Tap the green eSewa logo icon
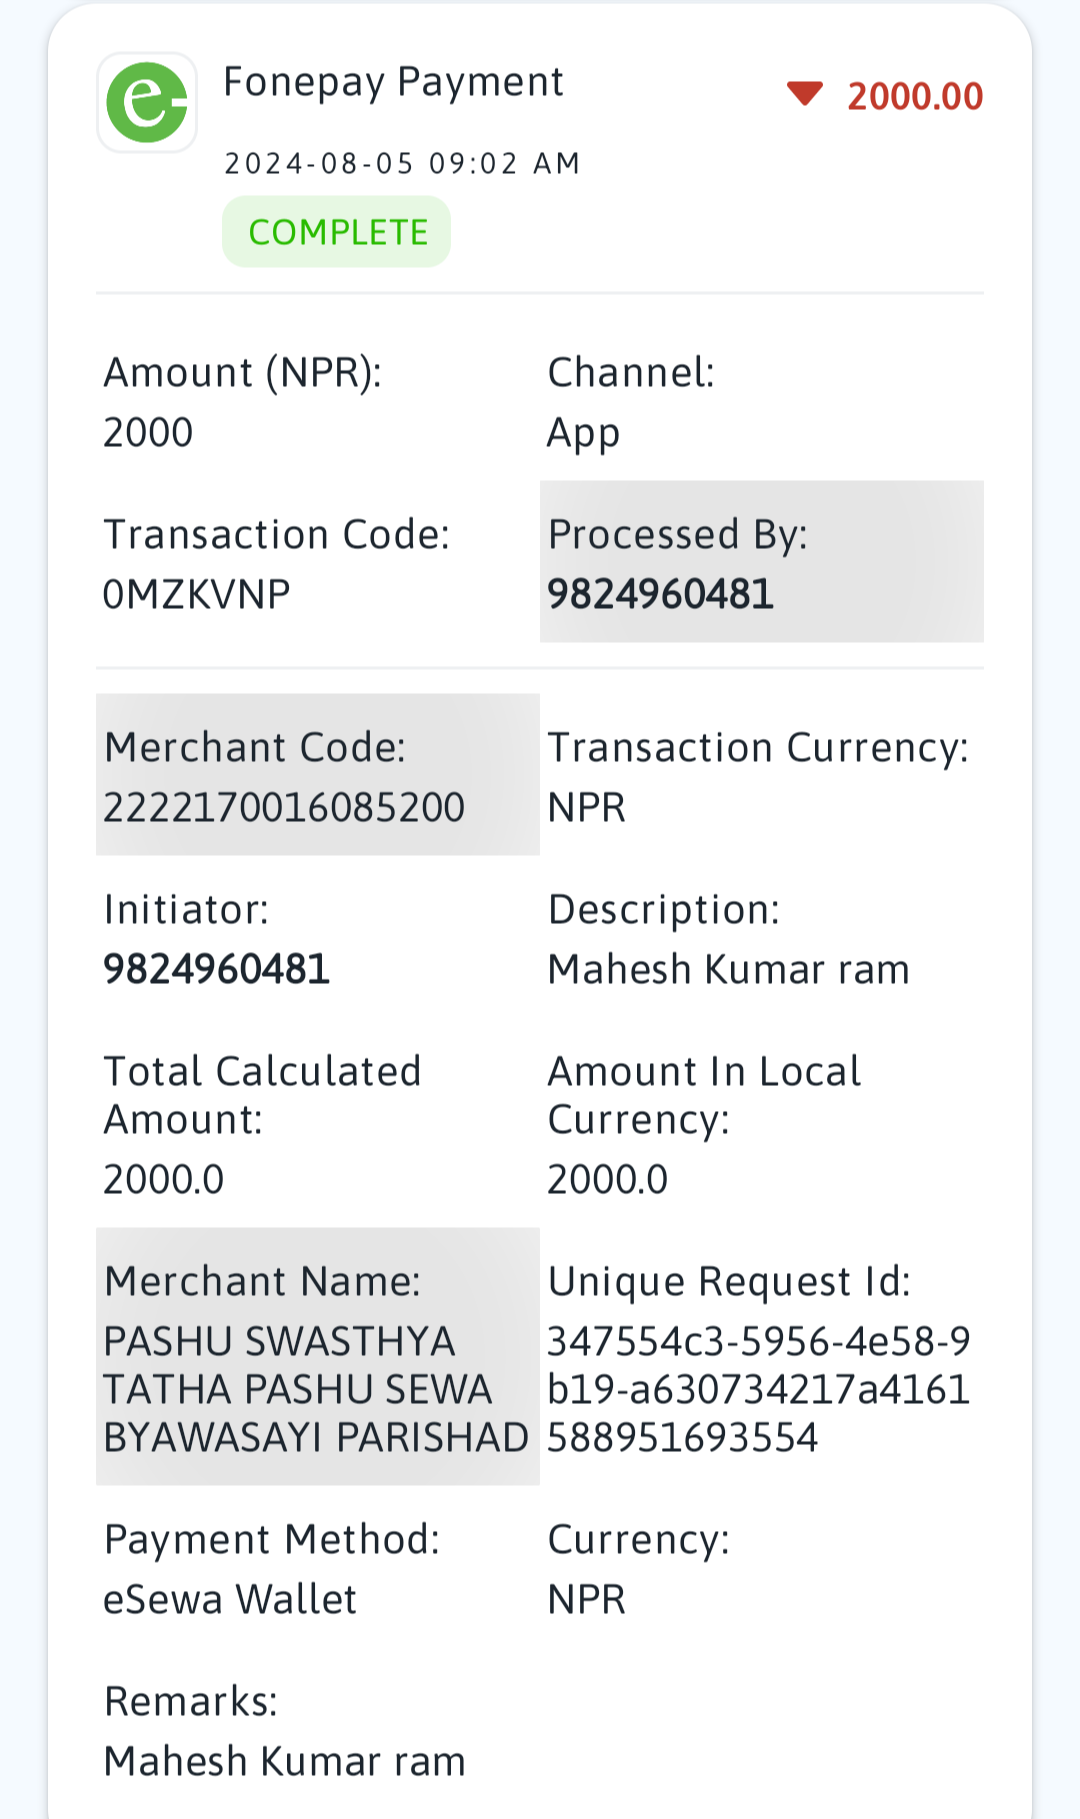Screen dimensions: 1080x1819 click(x=147, y=102)
